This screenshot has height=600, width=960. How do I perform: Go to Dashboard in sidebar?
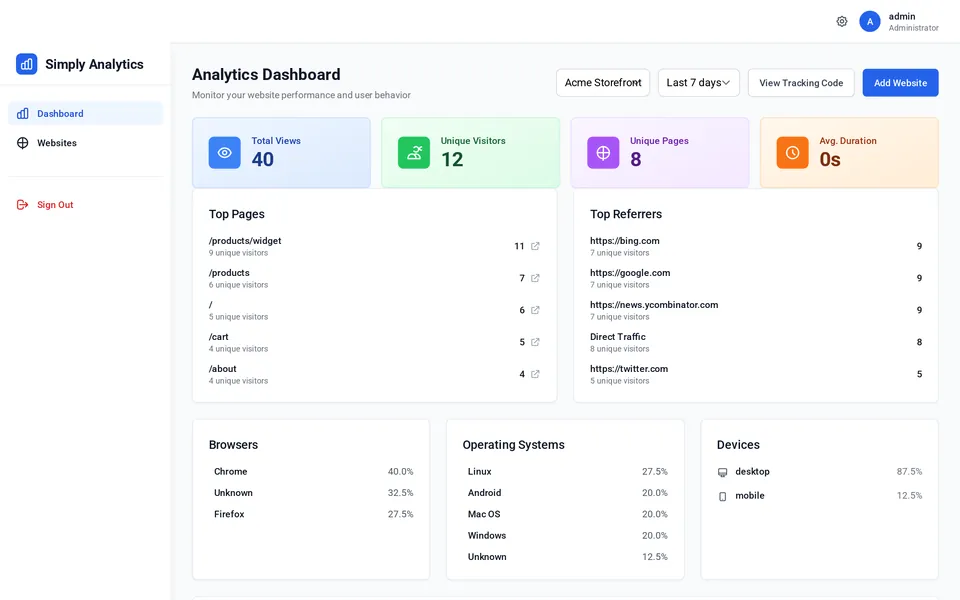click(x=86, y=113)
